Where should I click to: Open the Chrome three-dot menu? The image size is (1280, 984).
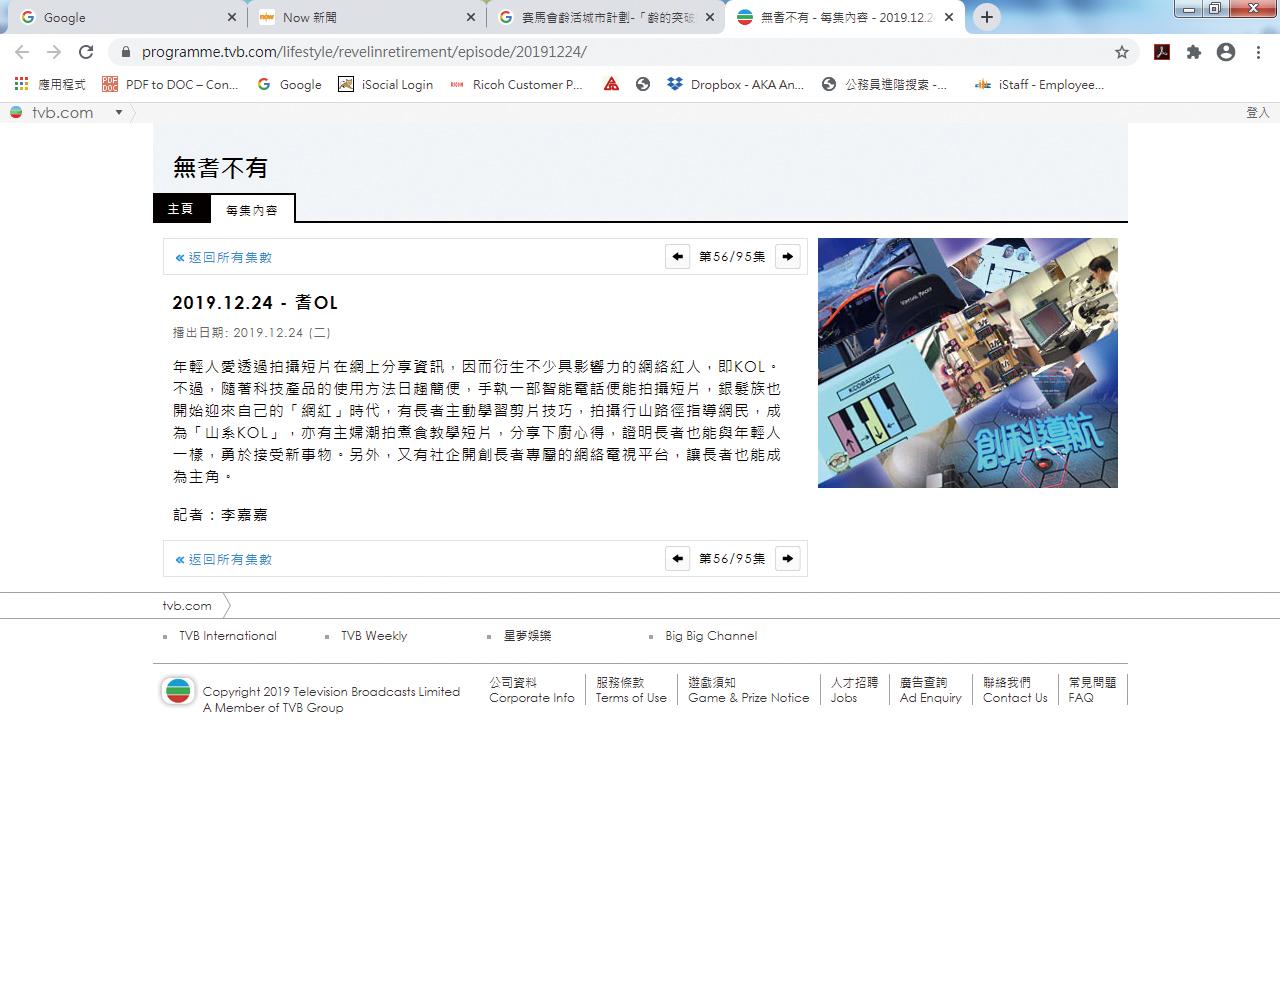[x=1258, y=52]
